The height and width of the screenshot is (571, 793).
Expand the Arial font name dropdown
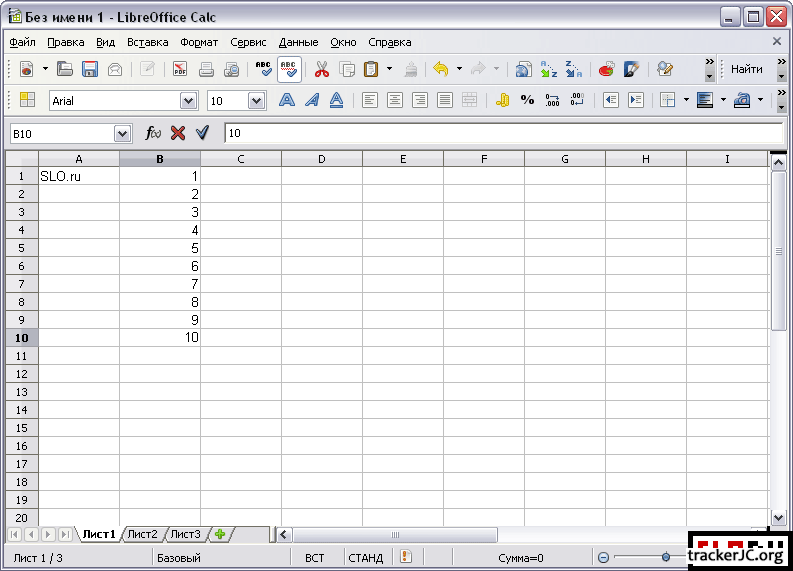pos(188,101)
